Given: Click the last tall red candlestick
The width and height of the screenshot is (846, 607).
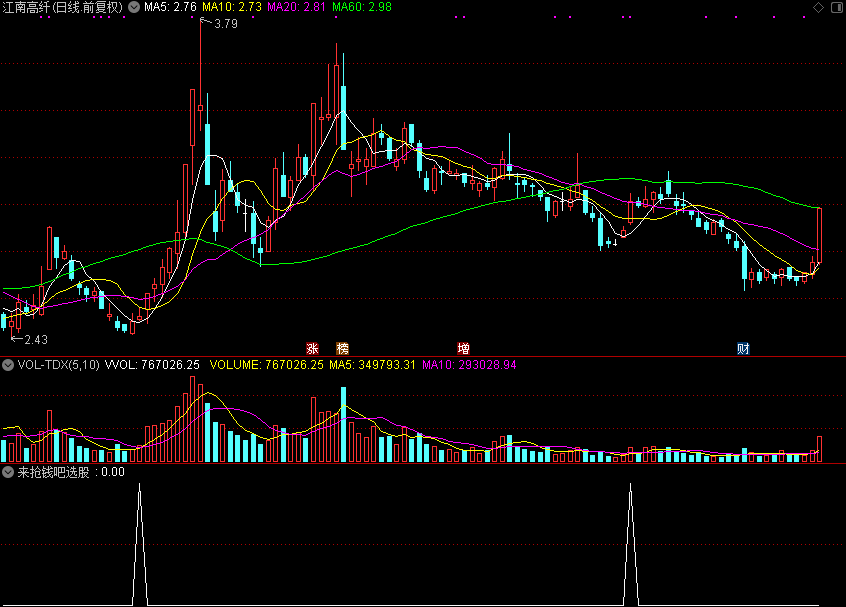Looking at the screenshot, I should tap(819, 232).
